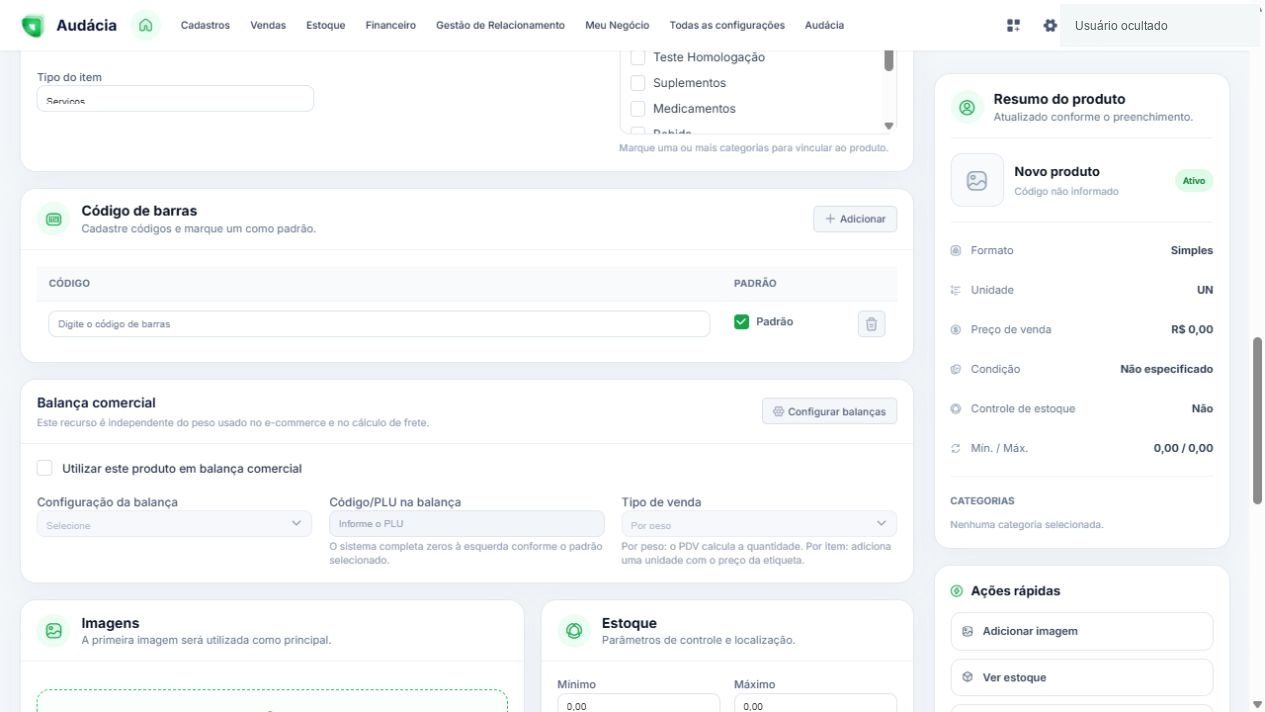Click the Ações rápidas heading icon

pos(957,591)
